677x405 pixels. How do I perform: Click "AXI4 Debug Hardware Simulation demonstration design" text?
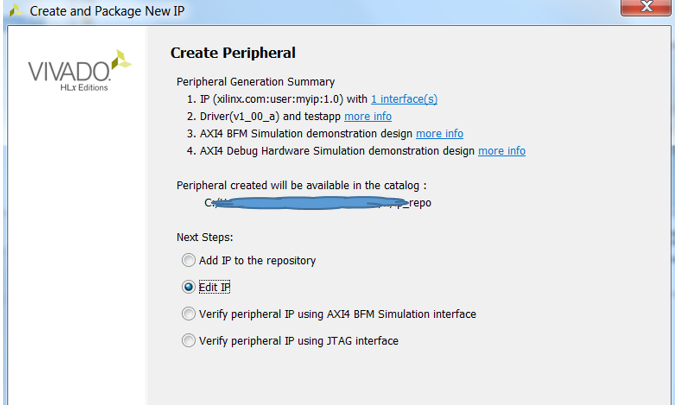[335, 151]
